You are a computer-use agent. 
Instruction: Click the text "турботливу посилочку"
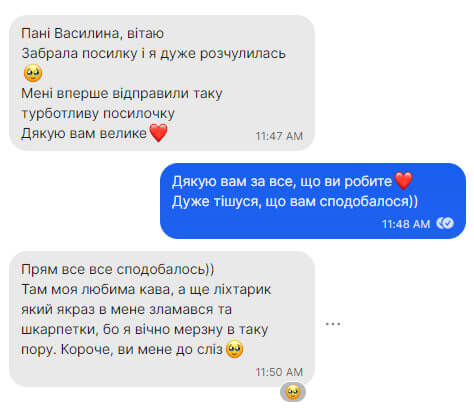pyautogui.click(x=98, y=113)
